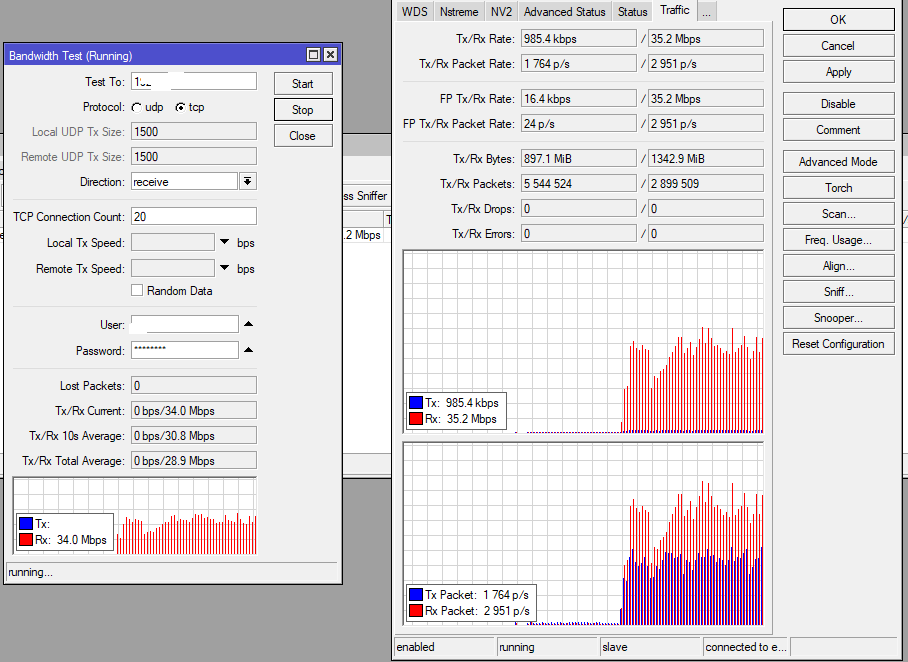Viewport: 908px width, 662px height.
Task: Click the Password input field
Action: tap(185, 349)
